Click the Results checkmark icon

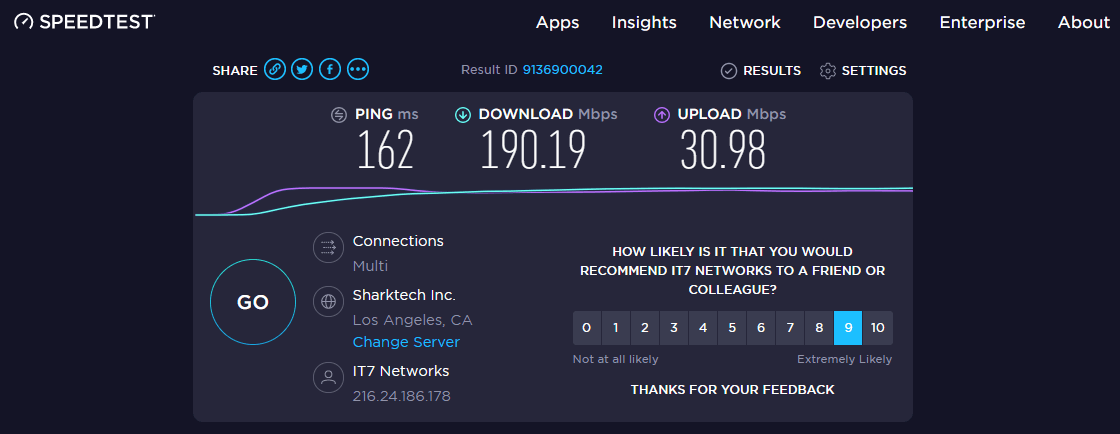[729, 71]
